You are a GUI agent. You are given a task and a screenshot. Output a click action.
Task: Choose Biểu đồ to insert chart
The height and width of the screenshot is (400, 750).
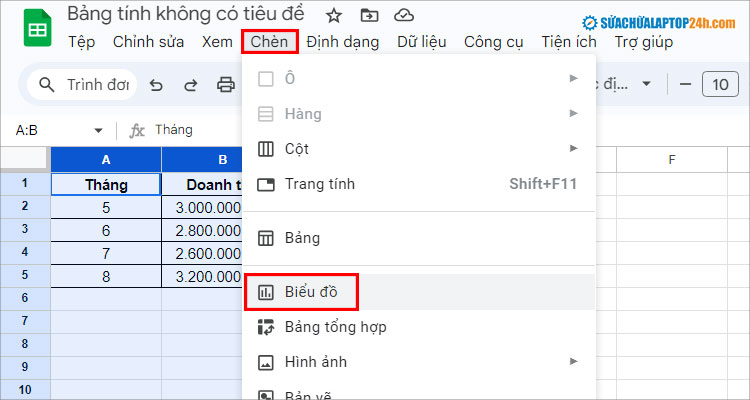(419, 292)
